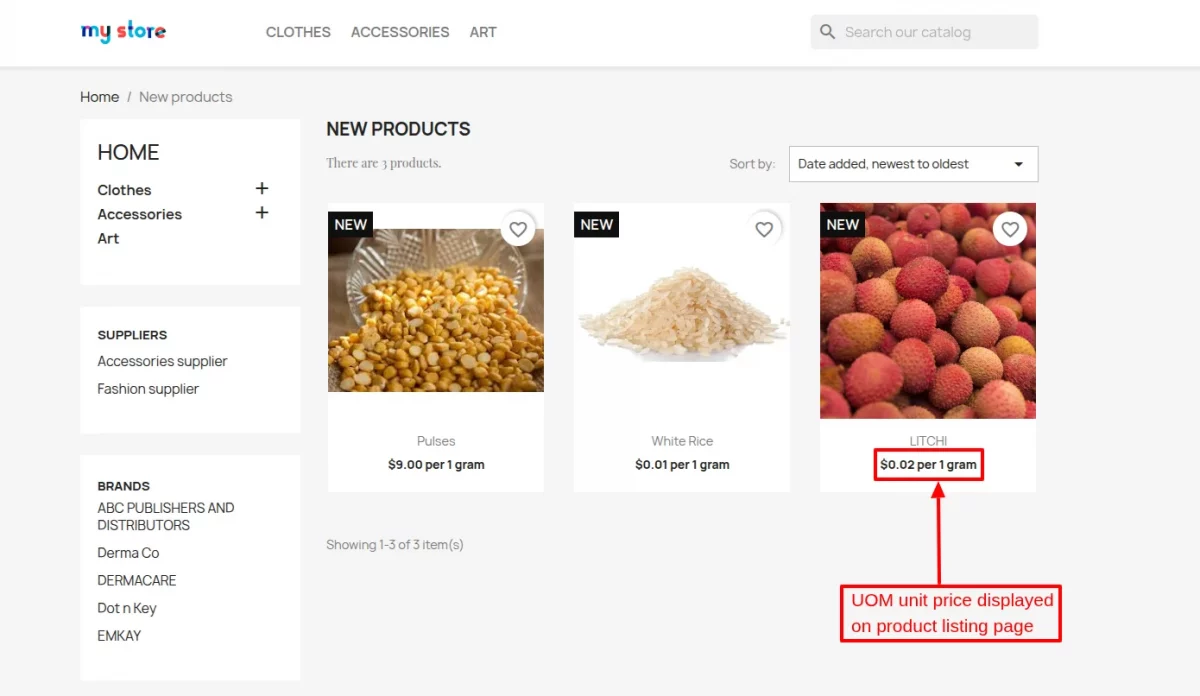Open the White Rice product image
This screenshot has width=1200, height=696.
(x=682, y=310)
